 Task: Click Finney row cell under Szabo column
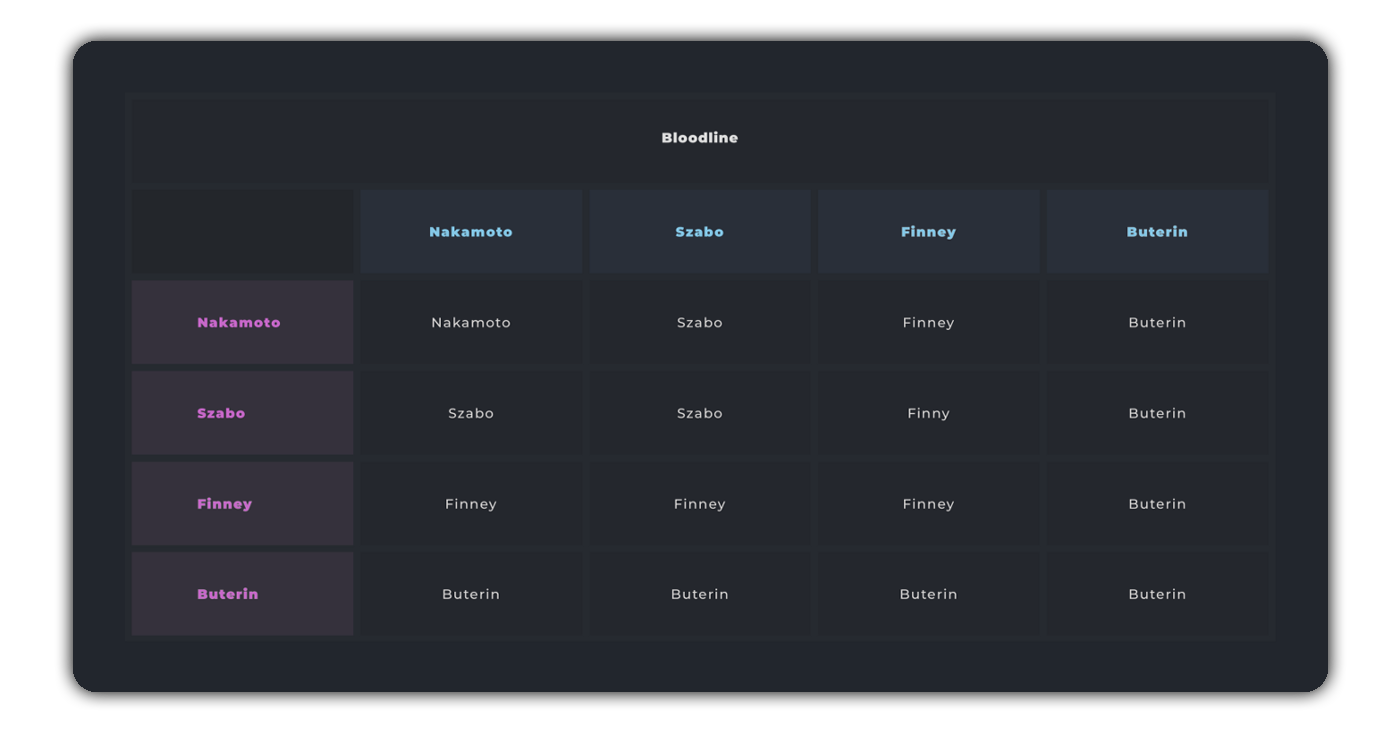coord(700,504)
